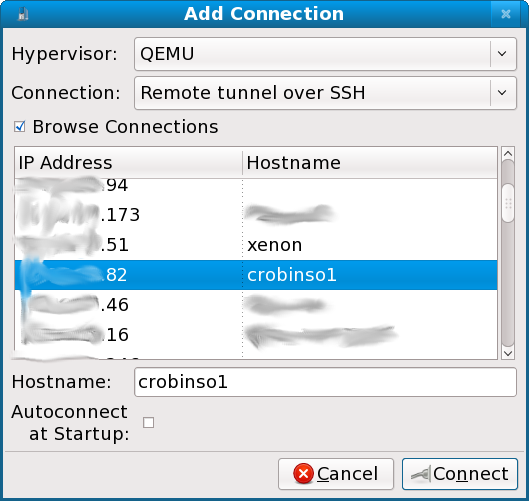Click the scrollbar up arrow

tap(508, 154)
